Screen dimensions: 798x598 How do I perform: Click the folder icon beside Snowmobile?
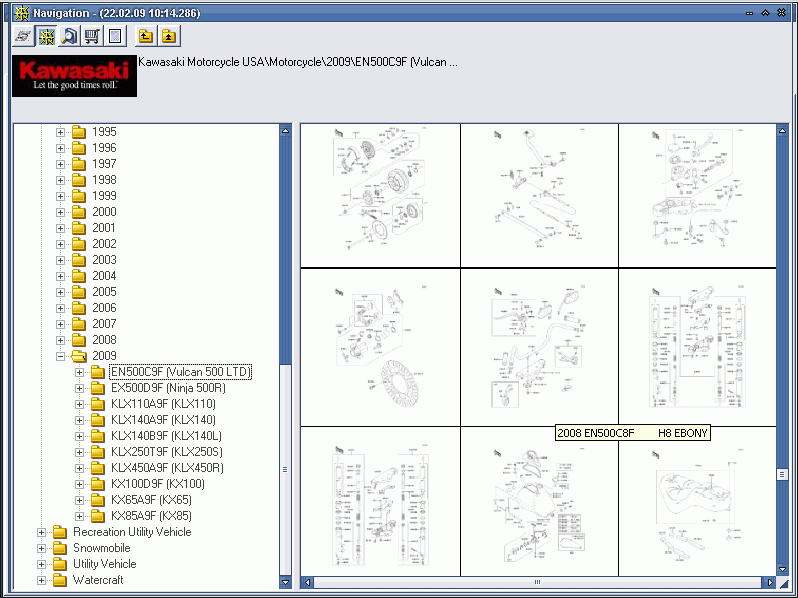pyautogui.click(x=60, y=548)
